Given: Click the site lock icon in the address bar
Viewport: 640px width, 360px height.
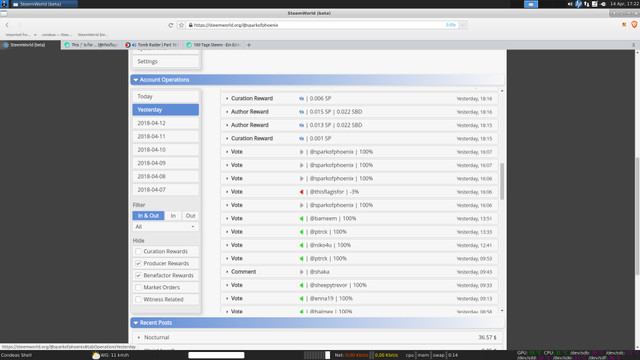Looking at the screenshot, I should coord(191,25).
